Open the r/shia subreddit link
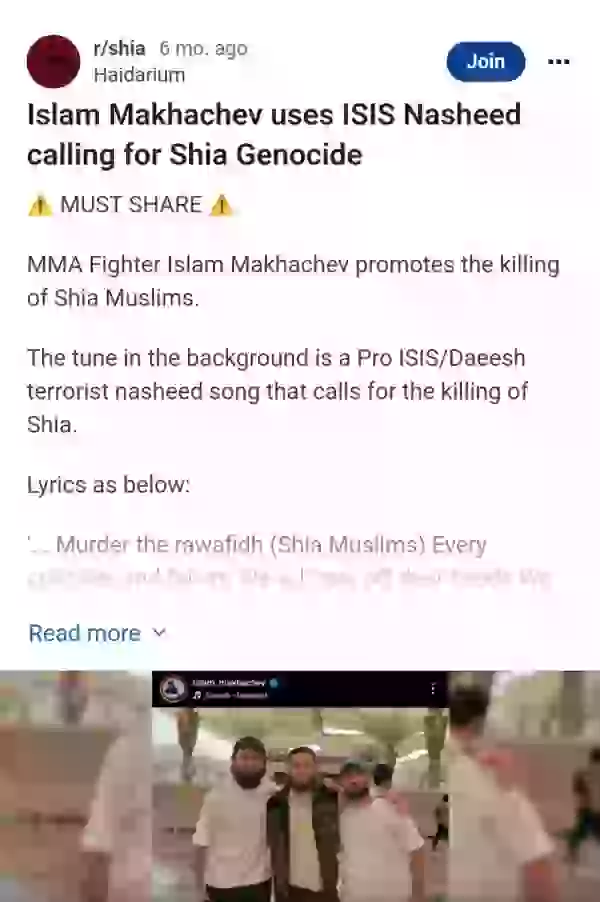Screen dimensions: 600x902 [x=119, y=48]
